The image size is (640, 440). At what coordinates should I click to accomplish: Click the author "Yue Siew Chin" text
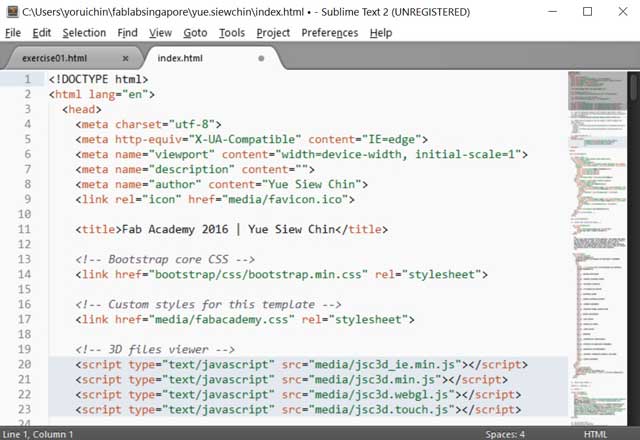pyautogui.click(x=311, y=184)
